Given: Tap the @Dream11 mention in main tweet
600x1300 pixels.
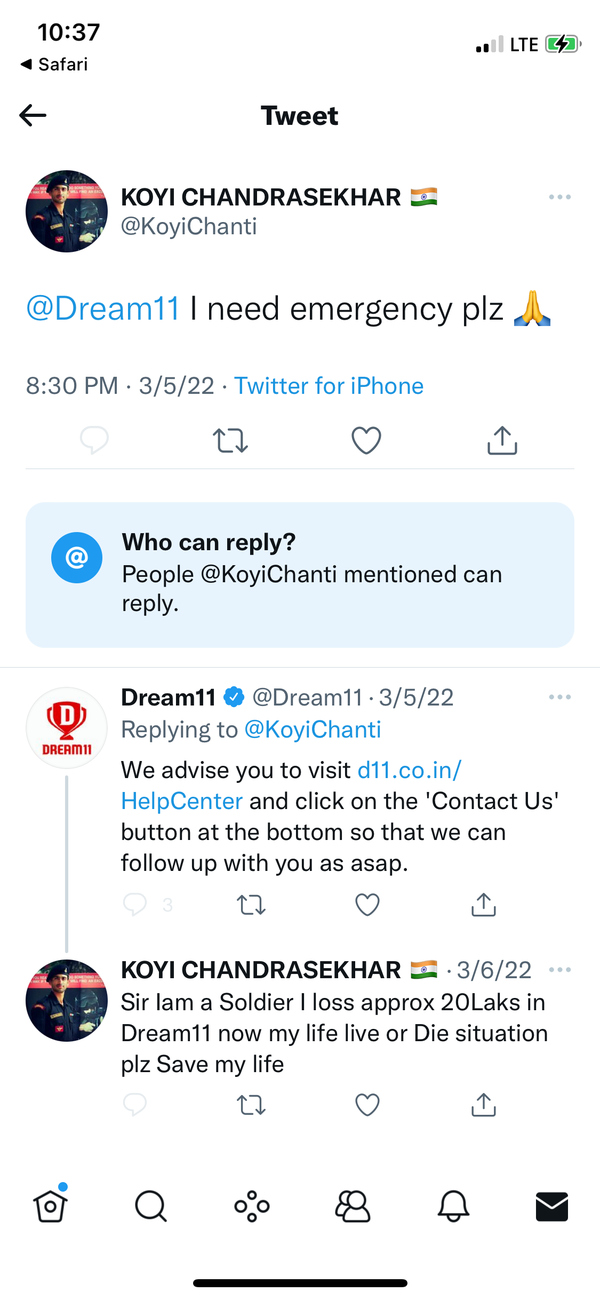Looking at the screenshot, I should click(x=103, y=309).
